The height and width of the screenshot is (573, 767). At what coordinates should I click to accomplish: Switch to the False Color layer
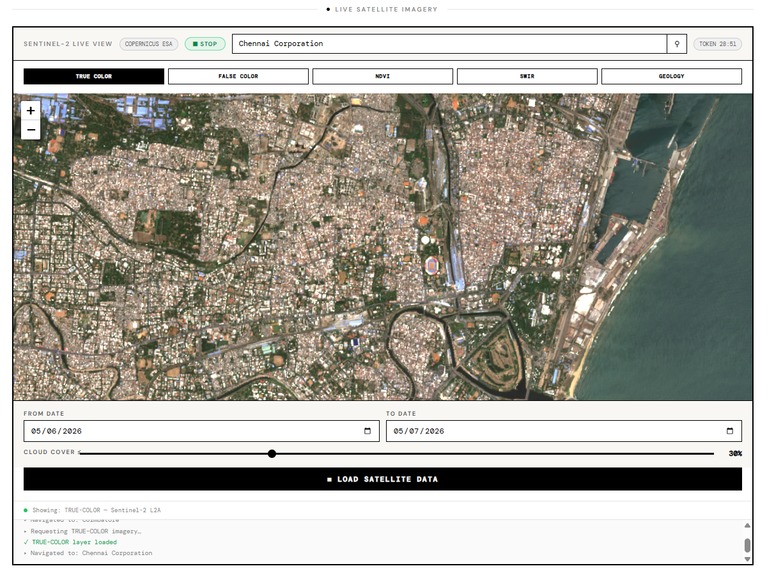[x=238, y=76]
